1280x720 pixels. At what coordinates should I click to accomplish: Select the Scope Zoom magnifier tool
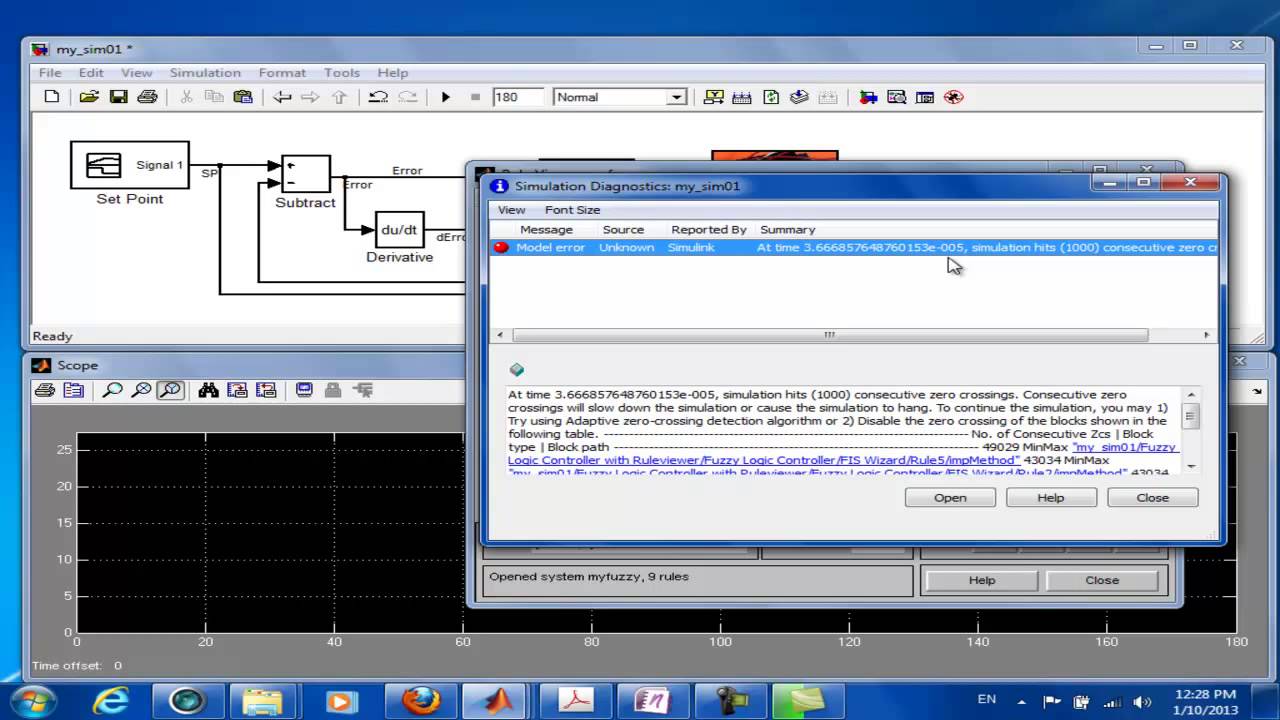point(113,390)
